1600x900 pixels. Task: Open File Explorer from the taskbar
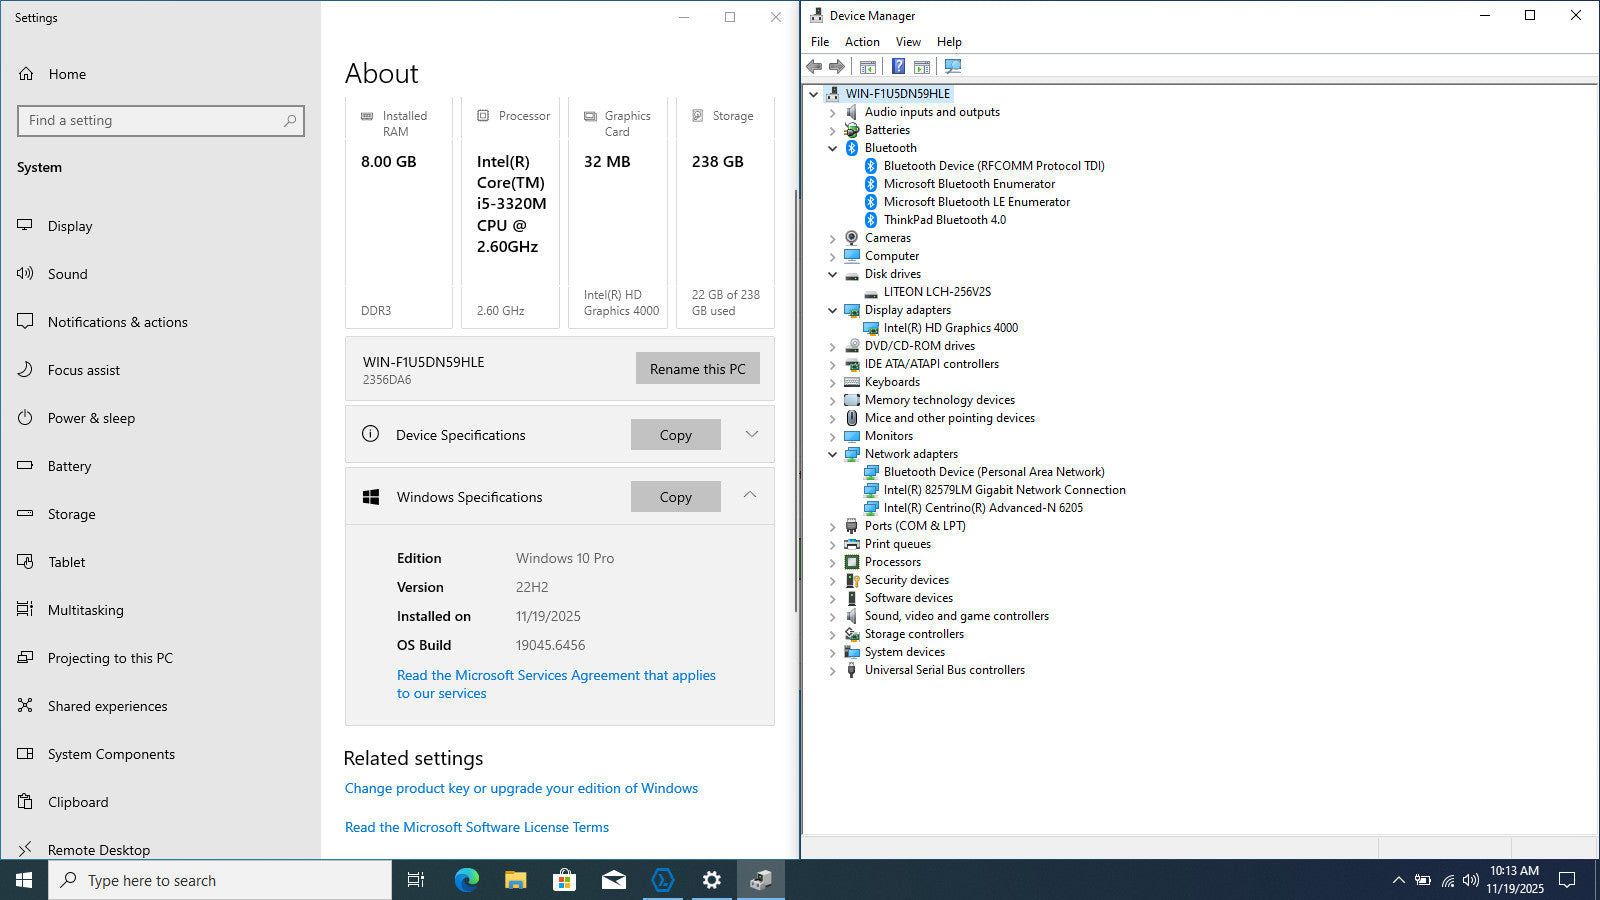[x=515, y=880]
